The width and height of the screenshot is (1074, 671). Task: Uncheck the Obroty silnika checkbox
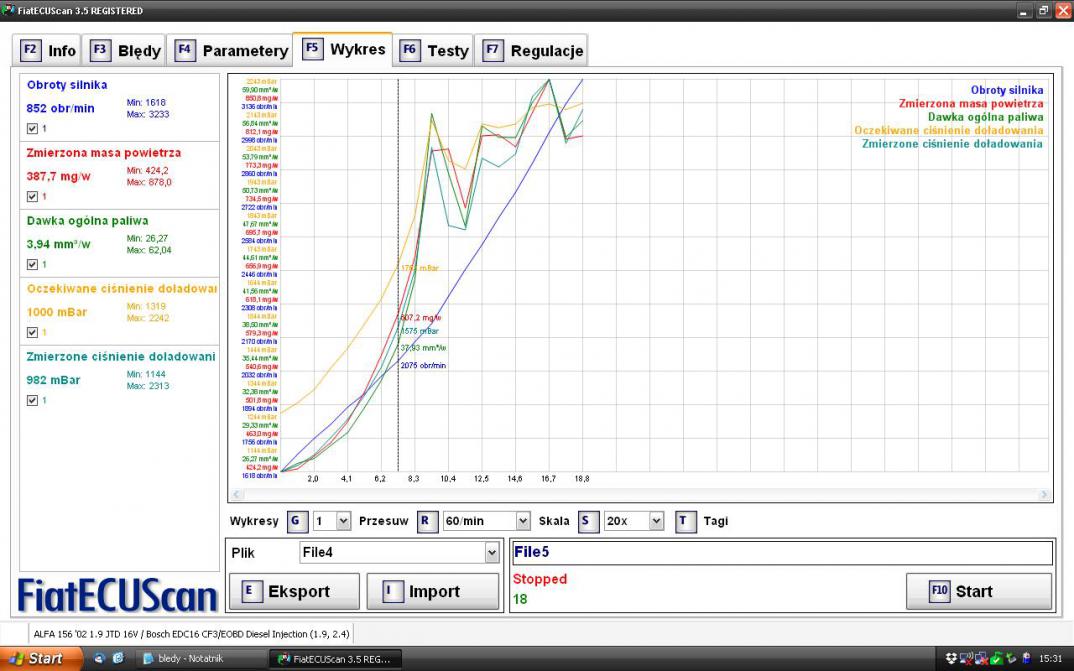point(33,129)
